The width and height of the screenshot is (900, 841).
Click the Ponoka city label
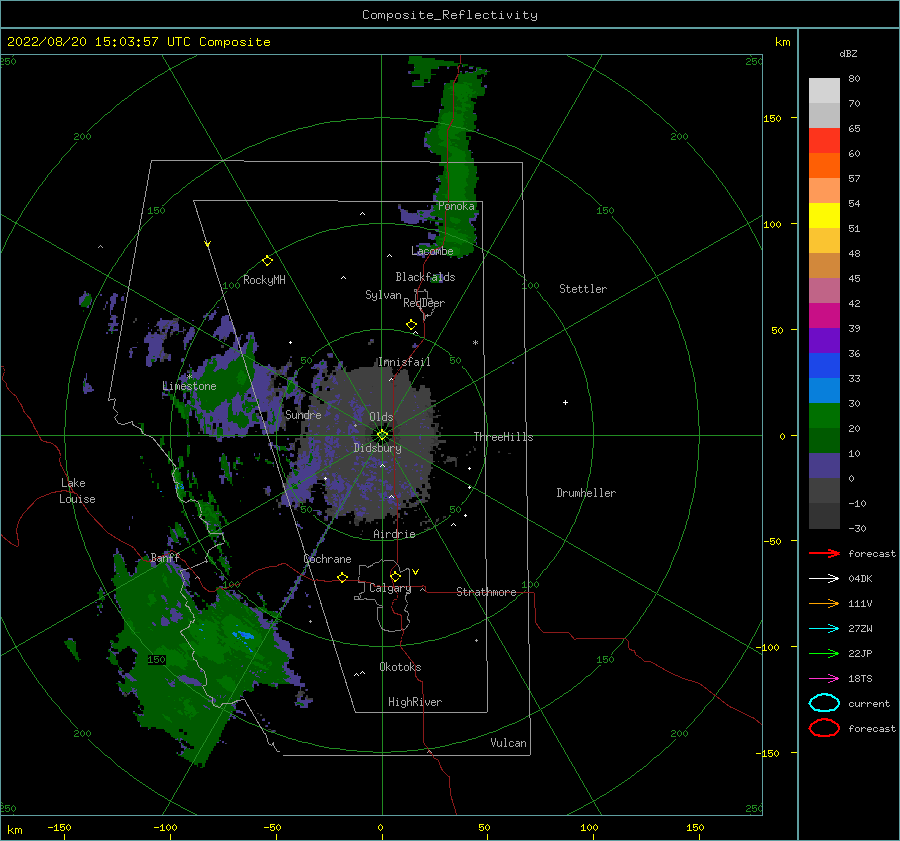coord(456,206)
